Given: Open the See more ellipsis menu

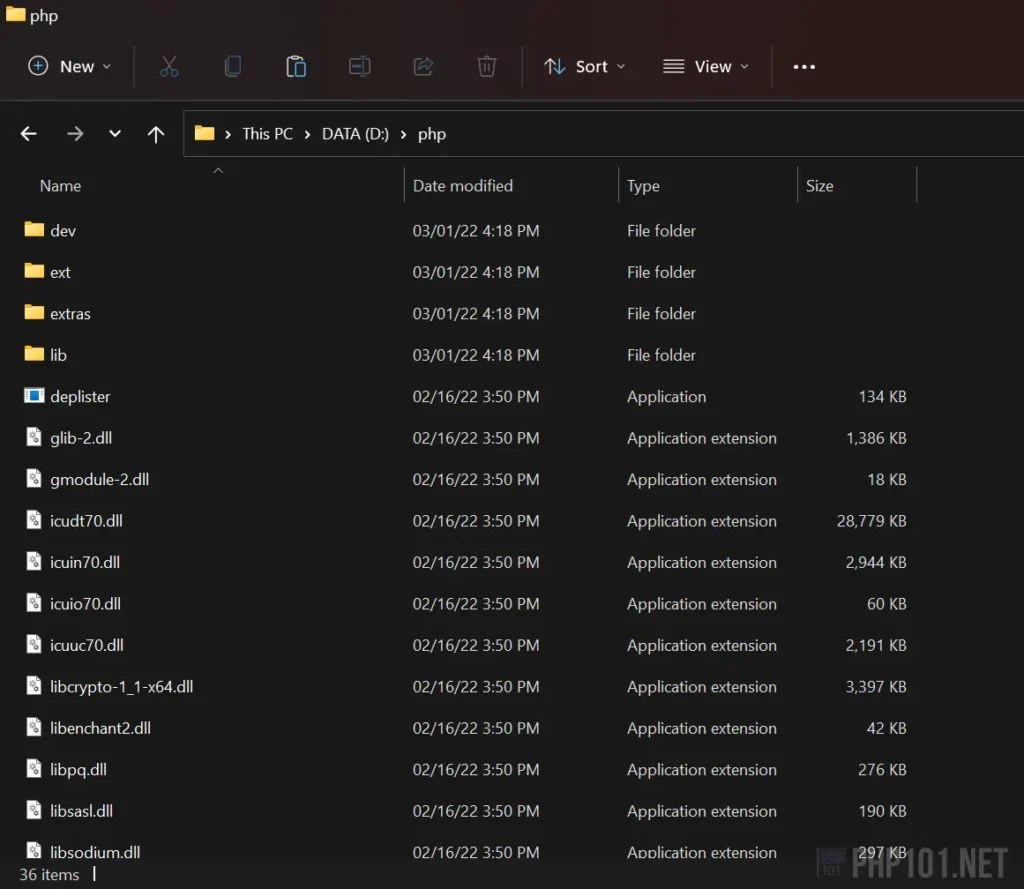Looking at the screenshot, I should [x=804, y=66].
